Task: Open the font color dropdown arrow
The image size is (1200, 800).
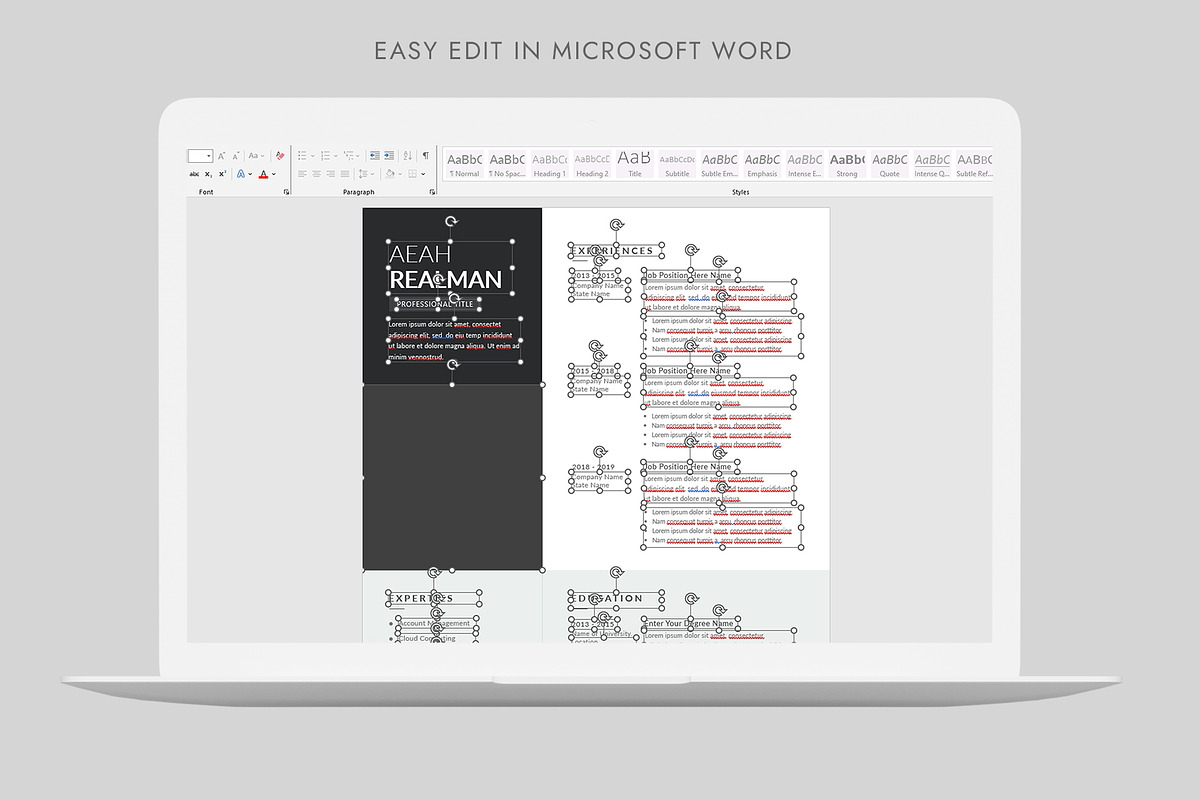Action: (x=274, y=174)
